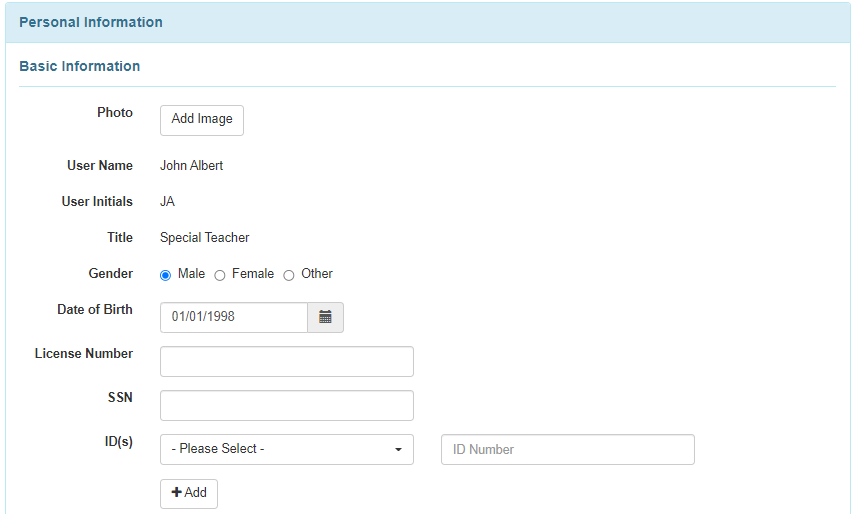The width and height of the screenshot is (856, 514).
Task: Click the Basic Information section heading
Action: pyautogui.click(x=80, y=66)
